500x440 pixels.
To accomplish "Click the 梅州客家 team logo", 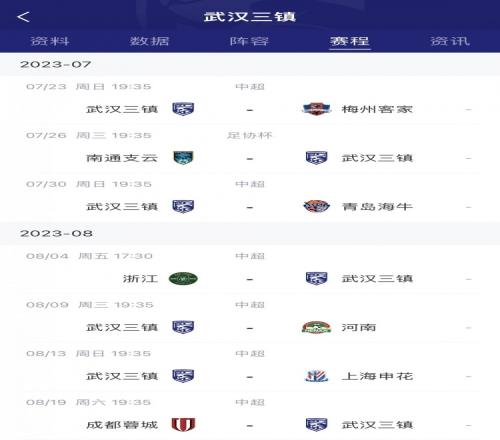I will [316, 109].
